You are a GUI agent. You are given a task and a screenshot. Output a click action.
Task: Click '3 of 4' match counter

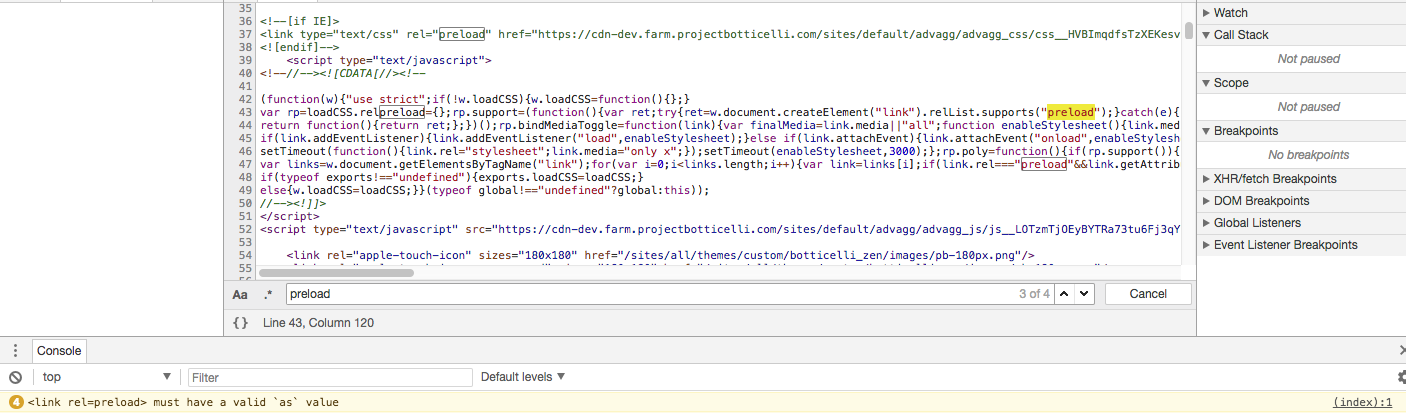click(x=1034, y=294)
